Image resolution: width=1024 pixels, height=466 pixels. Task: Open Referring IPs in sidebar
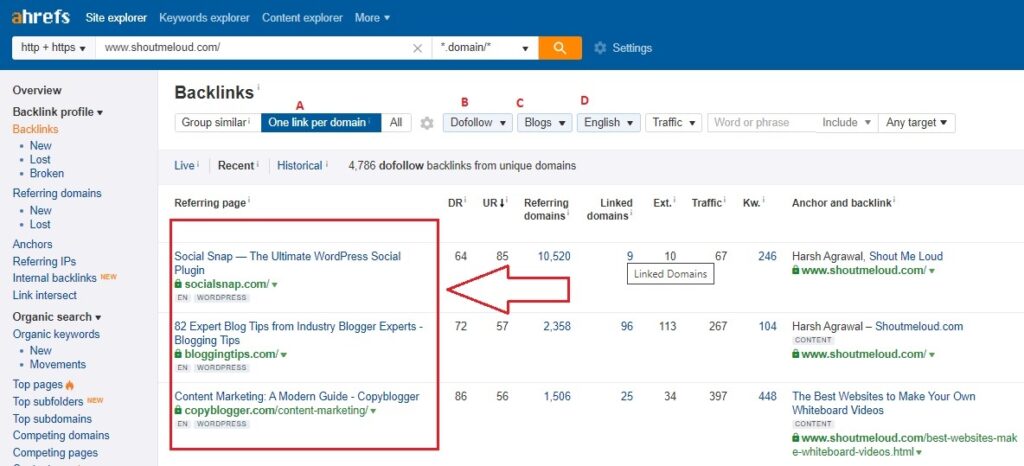[x=44, y=261]
